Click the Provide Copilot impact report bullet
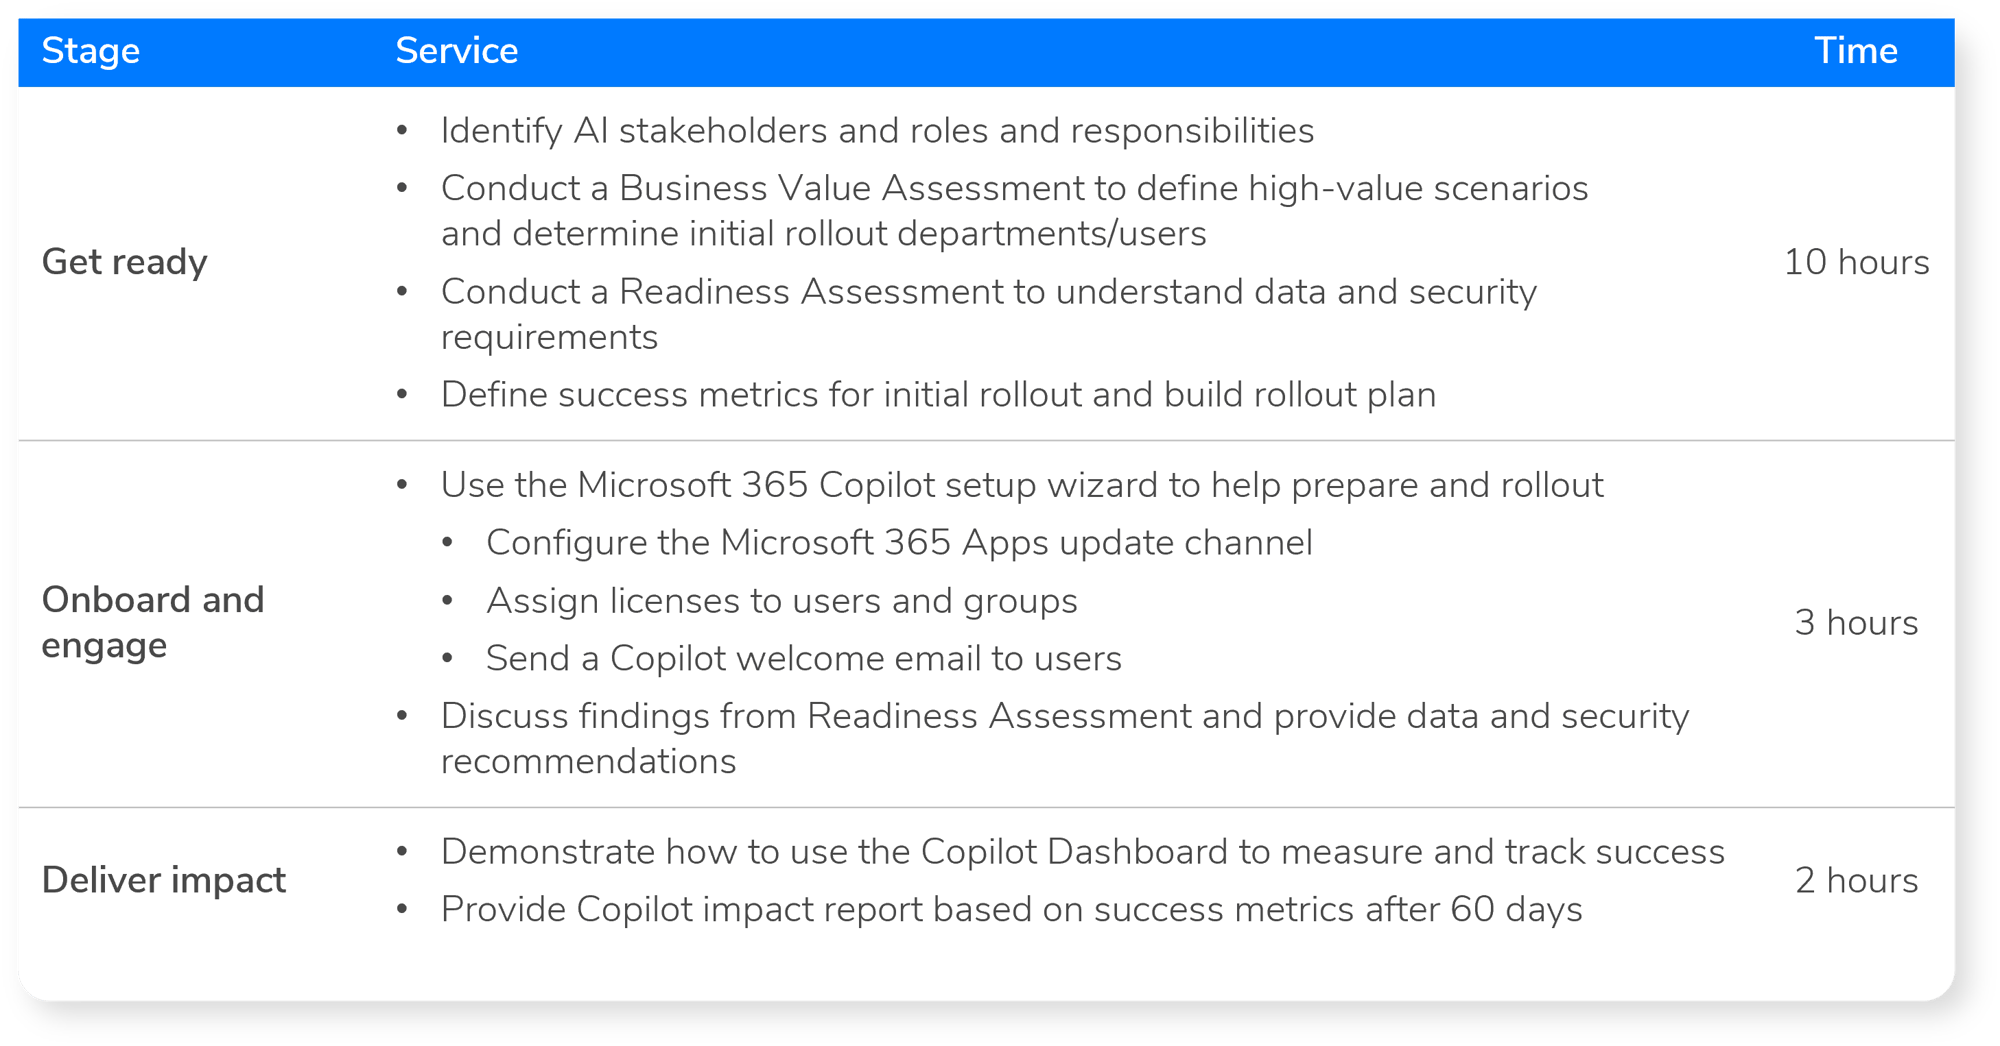2000x1046 pixels. [1011, 910]
